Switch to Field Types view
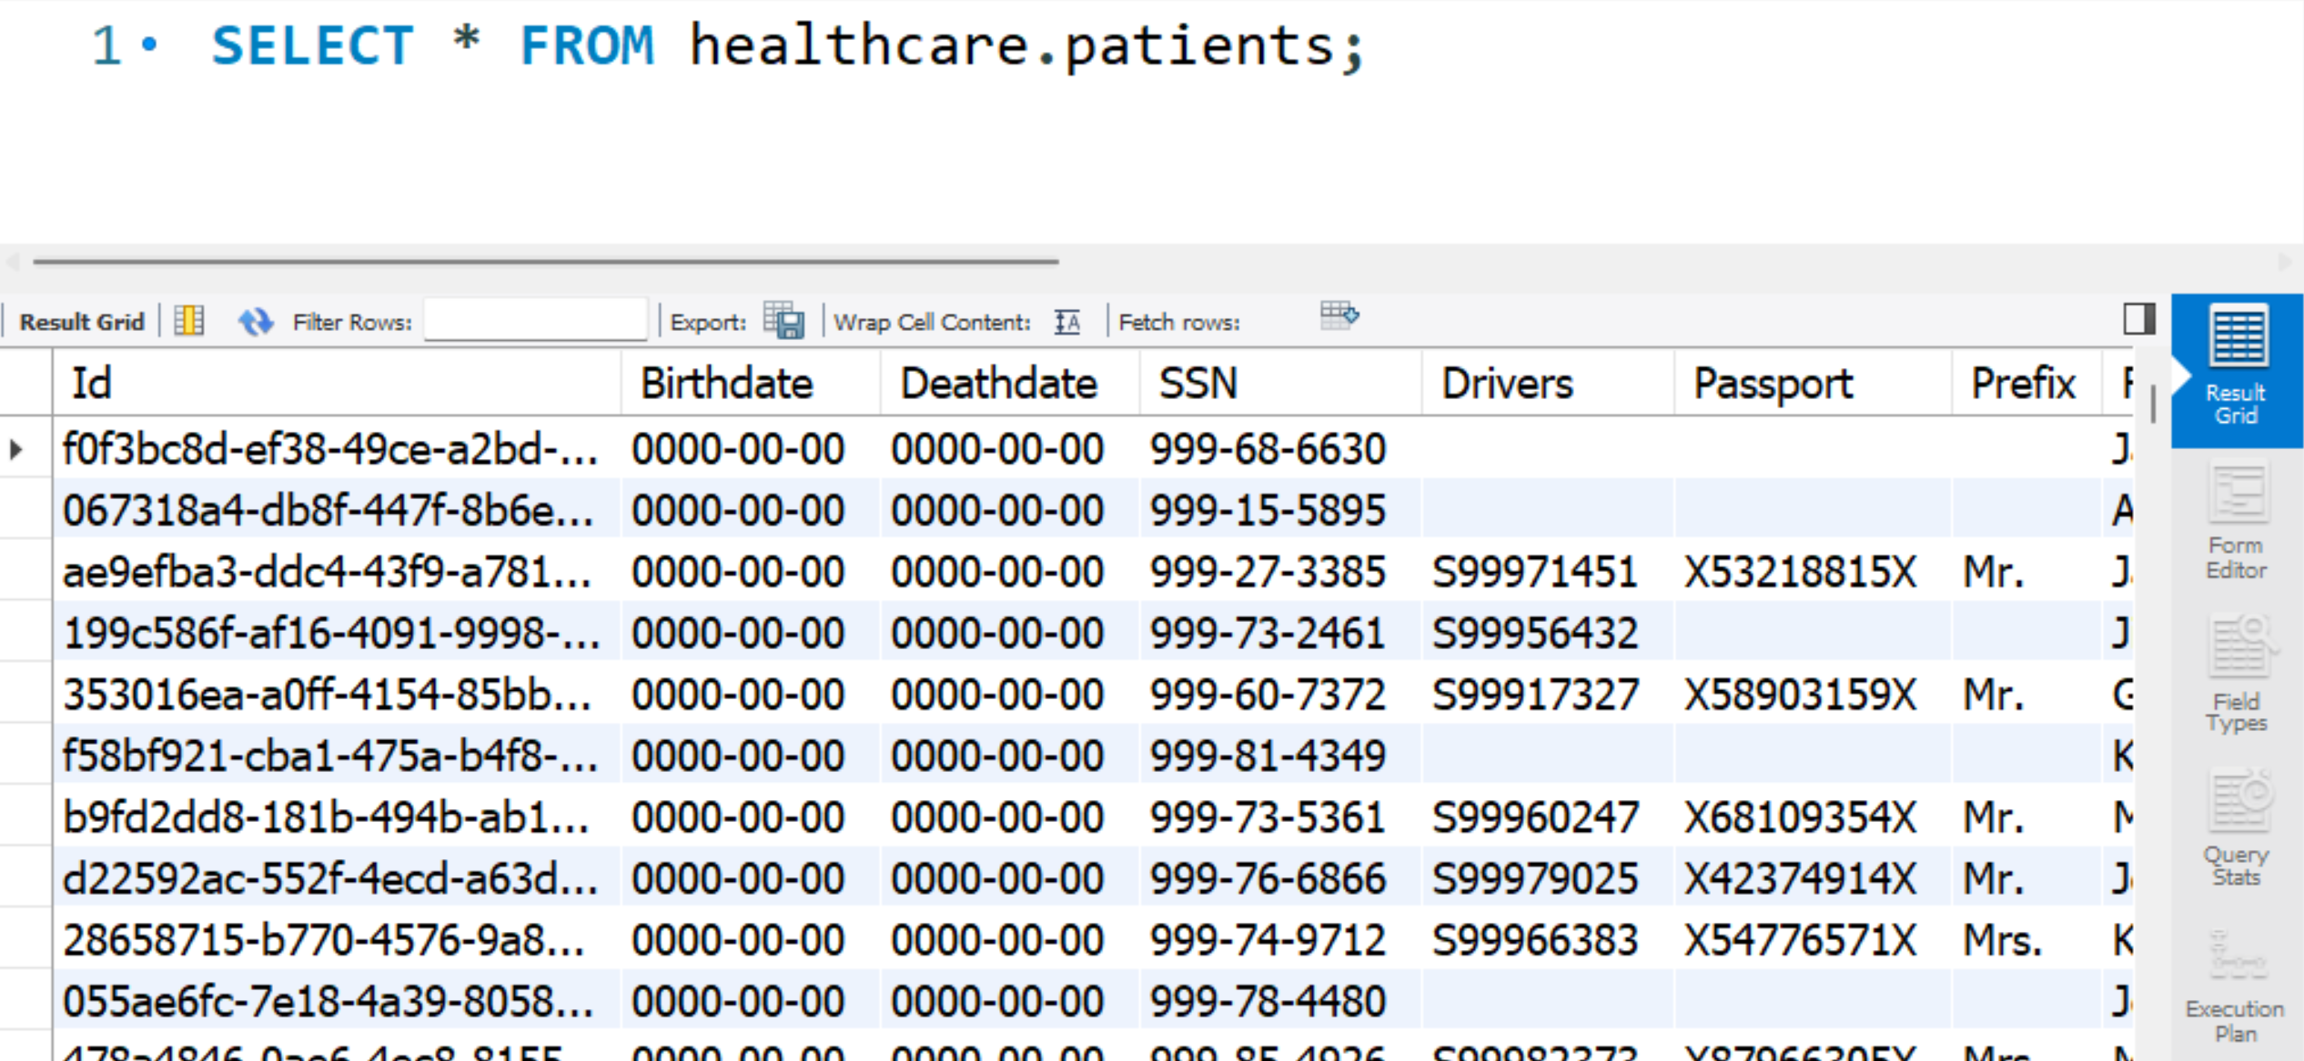This screenshot has width=2304, height=1061. [x=2236, y=674]
